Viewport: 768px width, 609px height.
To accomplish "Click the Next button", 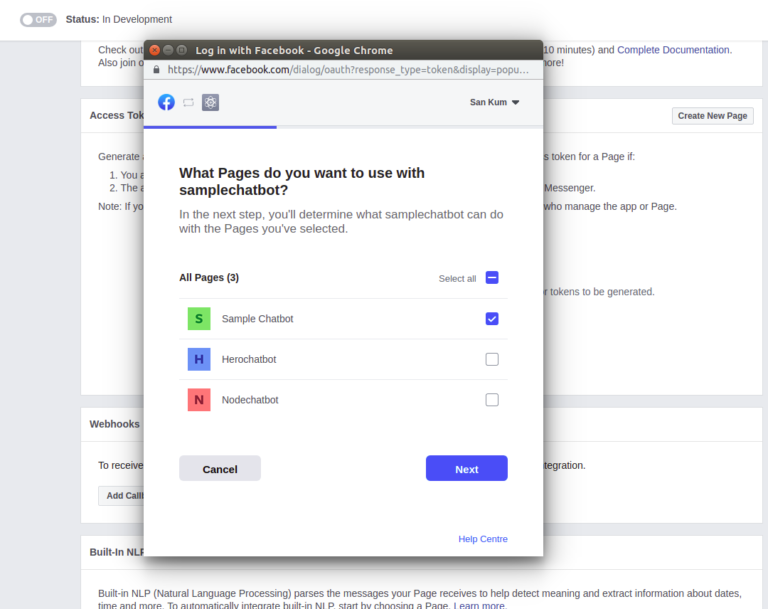I will click(466, 468).
